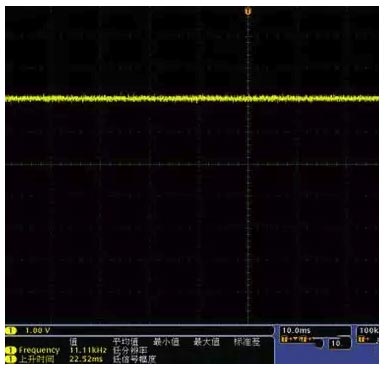The image size is (385, 369).
Task: Click the 最小值 column header
Action: (x=166, y=342)
